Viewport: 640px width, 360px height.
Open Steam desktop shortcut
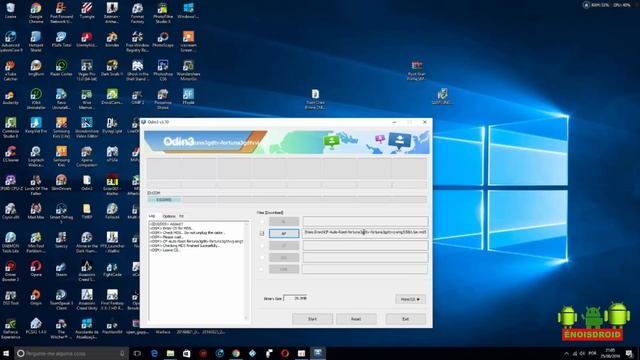61,269
